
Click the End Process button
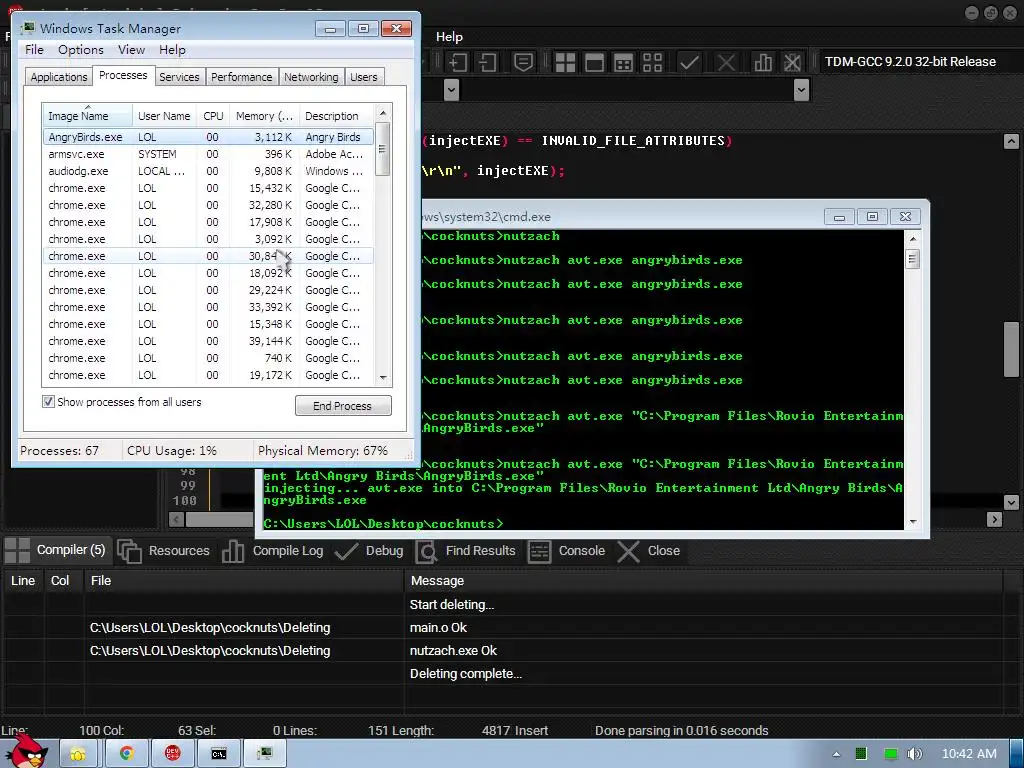(x=343, y=406)
